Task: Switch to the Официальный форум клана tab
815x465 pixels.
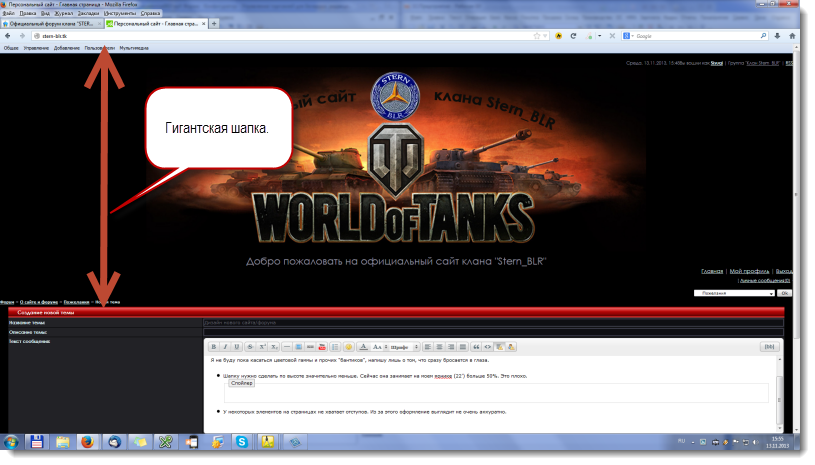Action: coord(51,24)
